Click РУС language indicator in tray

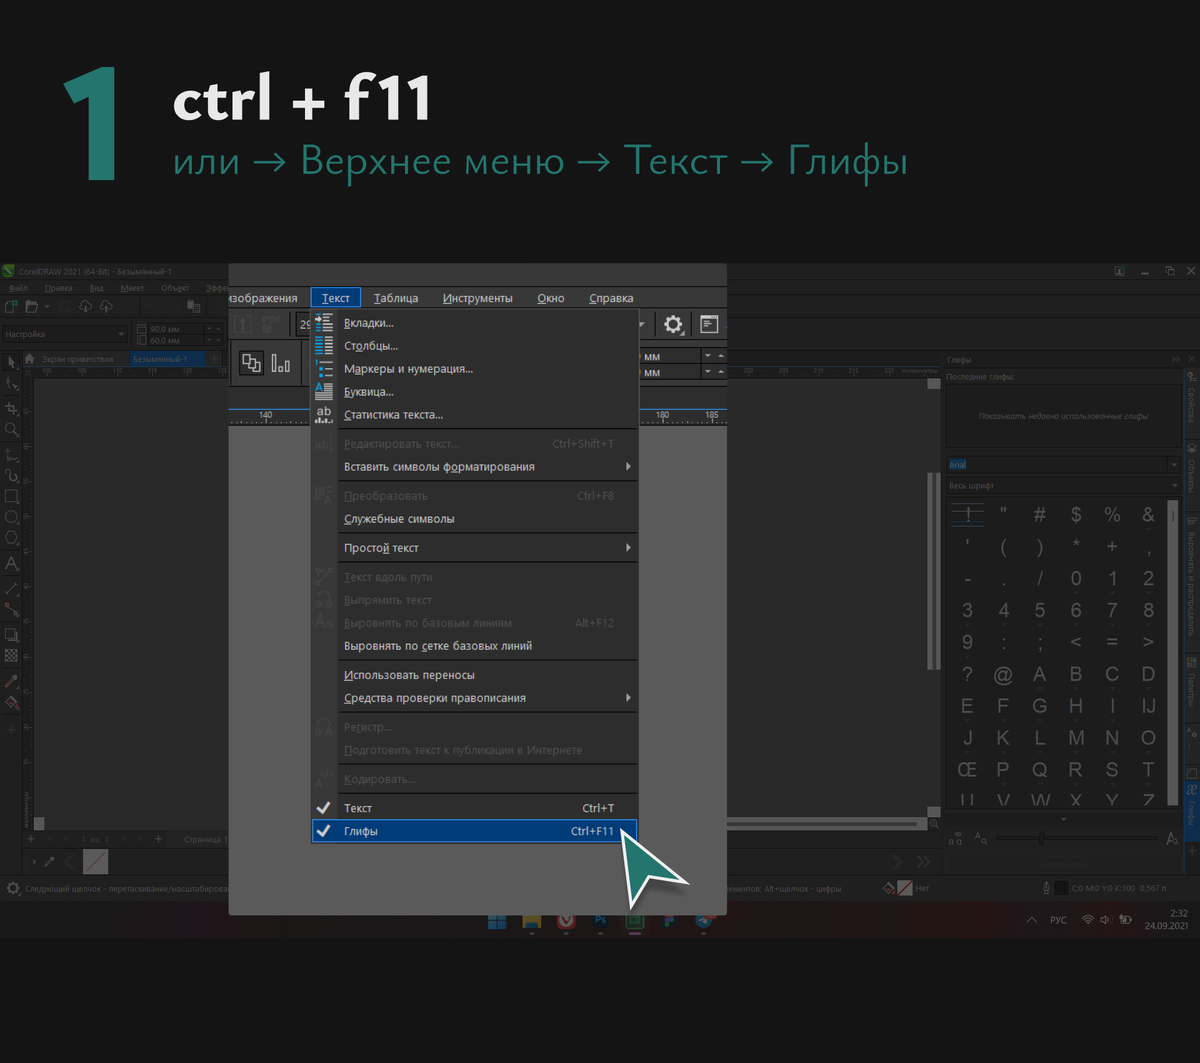point(1058,920)
